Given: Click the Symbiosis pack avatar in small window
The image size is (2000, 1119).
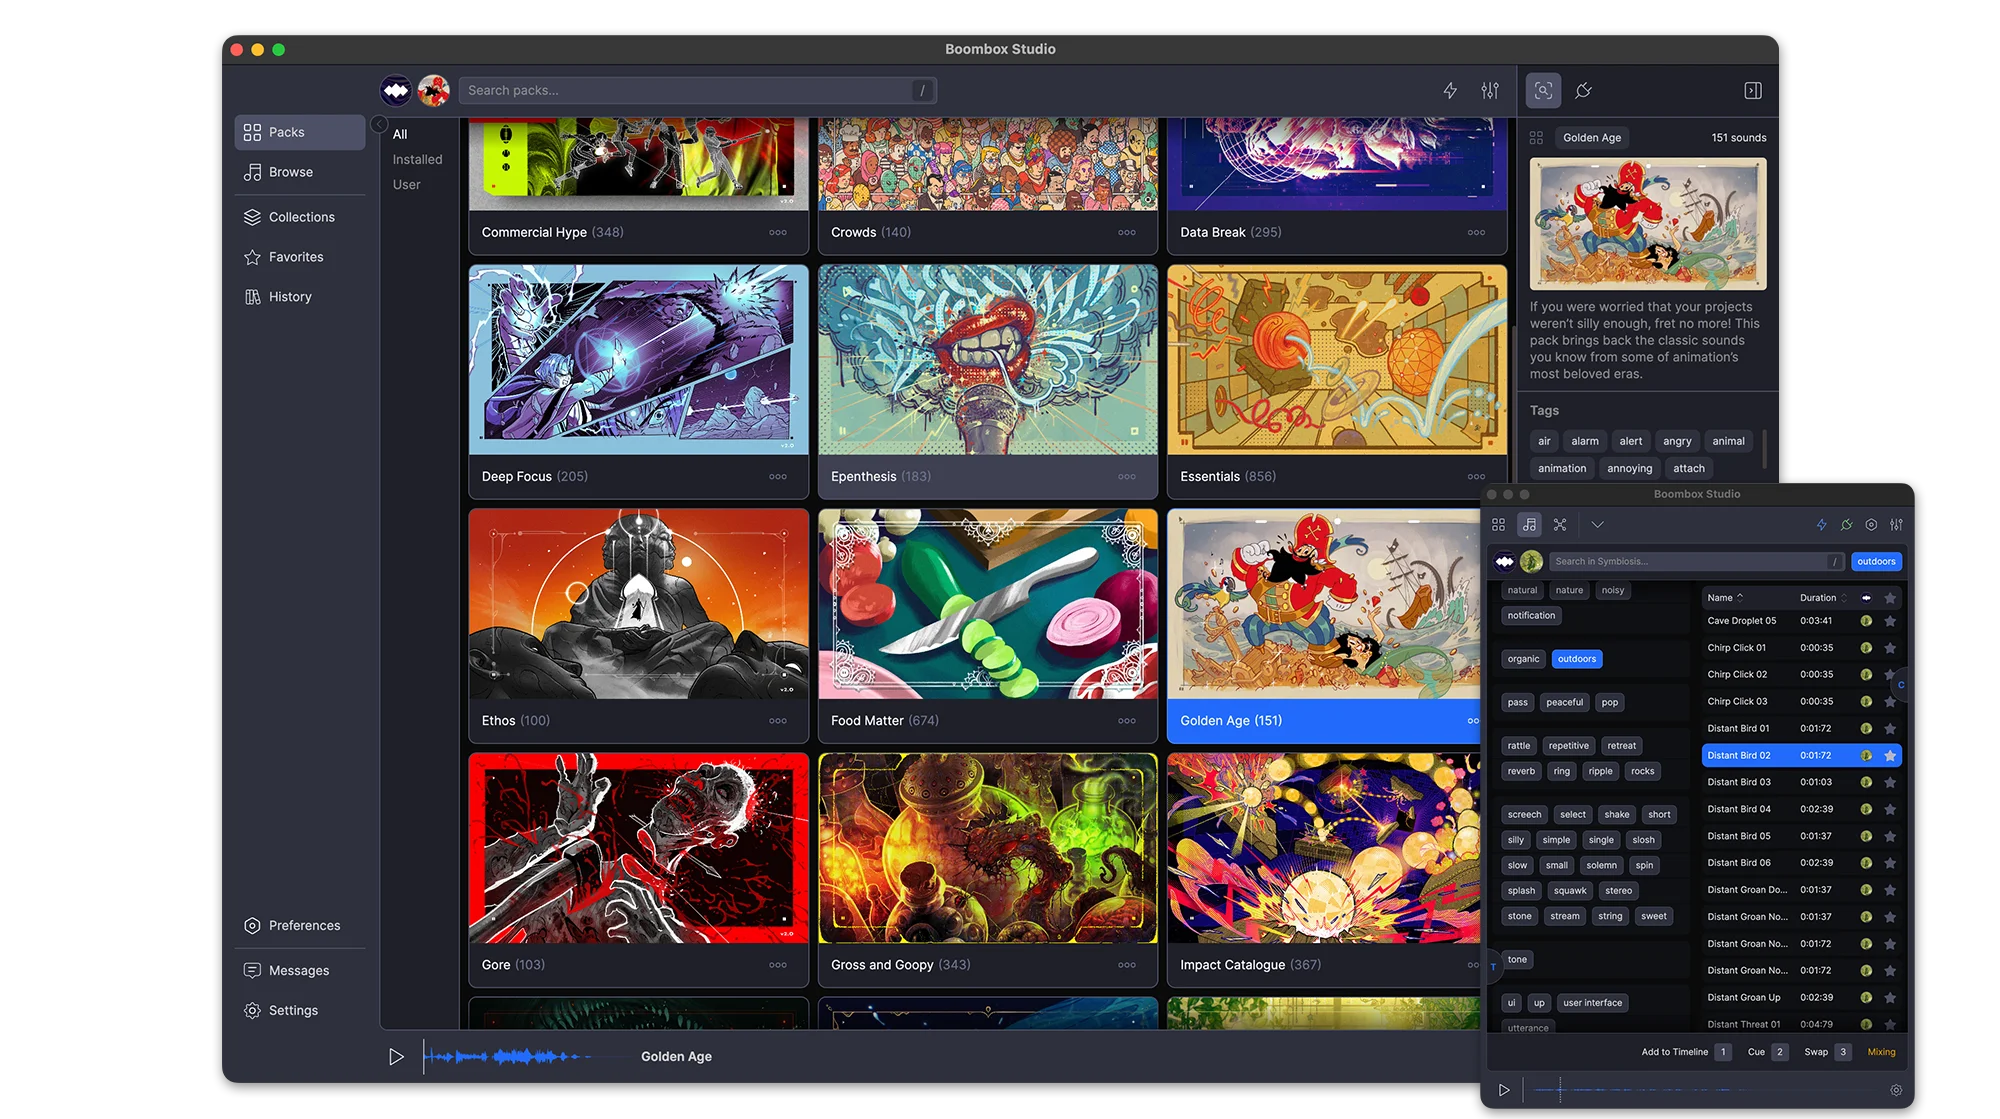Looking at the screenshot, I should tap(1531, 561).
